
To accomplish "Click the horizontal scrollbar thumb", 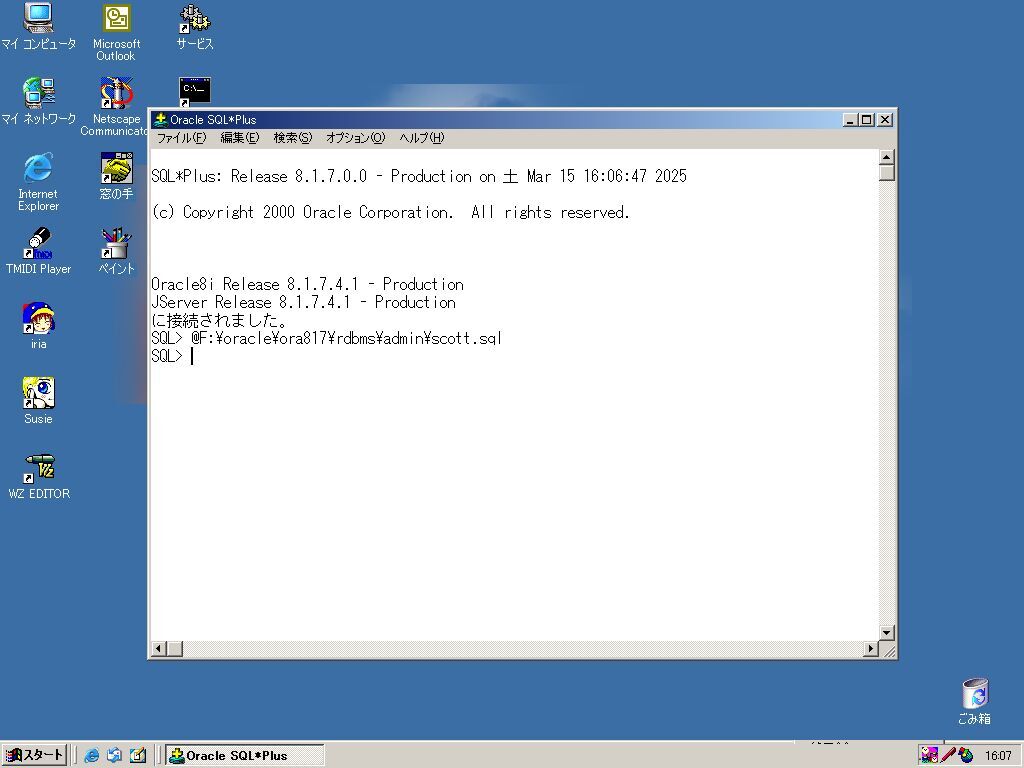I will coord(175,648).
